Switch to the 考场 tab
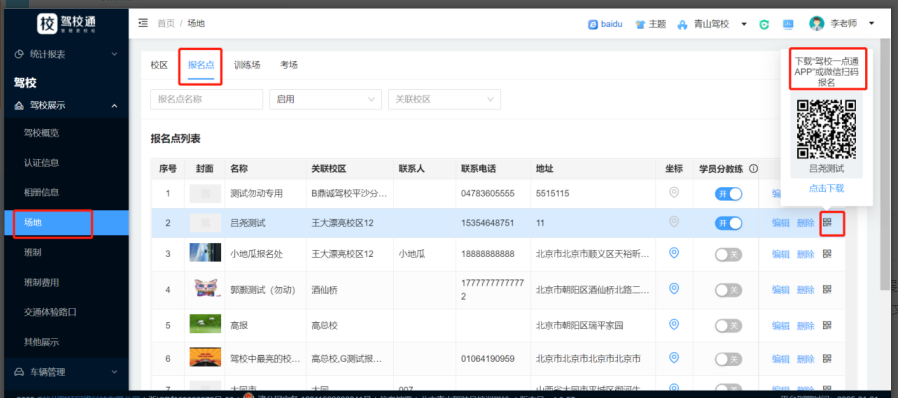 click(x=289, y=65)
